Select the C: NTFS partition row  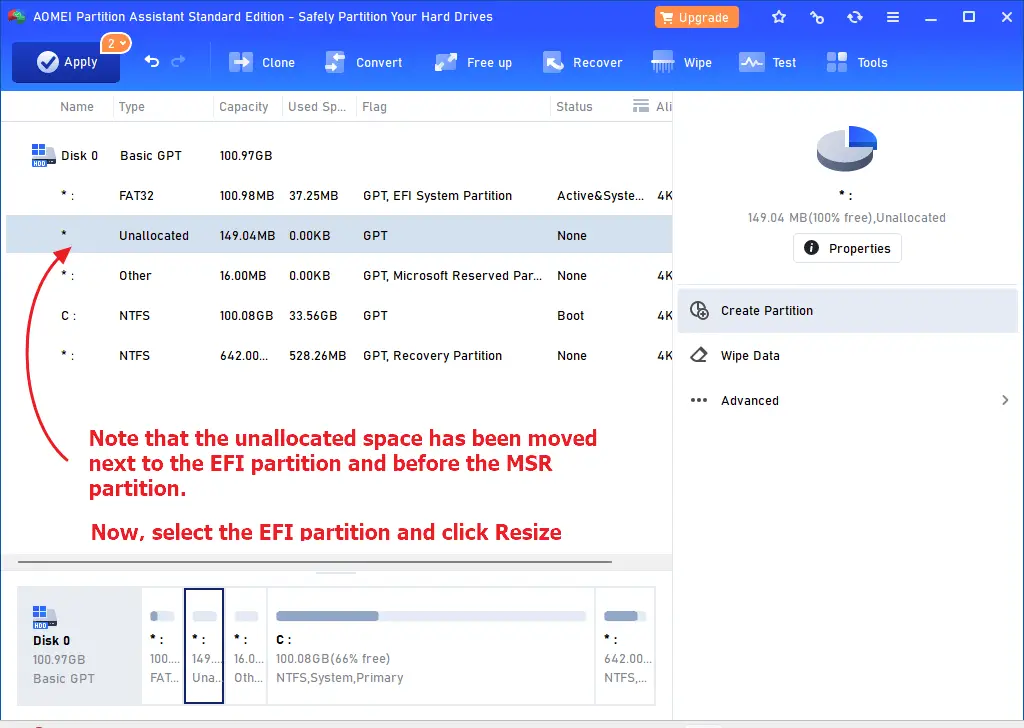339,315
